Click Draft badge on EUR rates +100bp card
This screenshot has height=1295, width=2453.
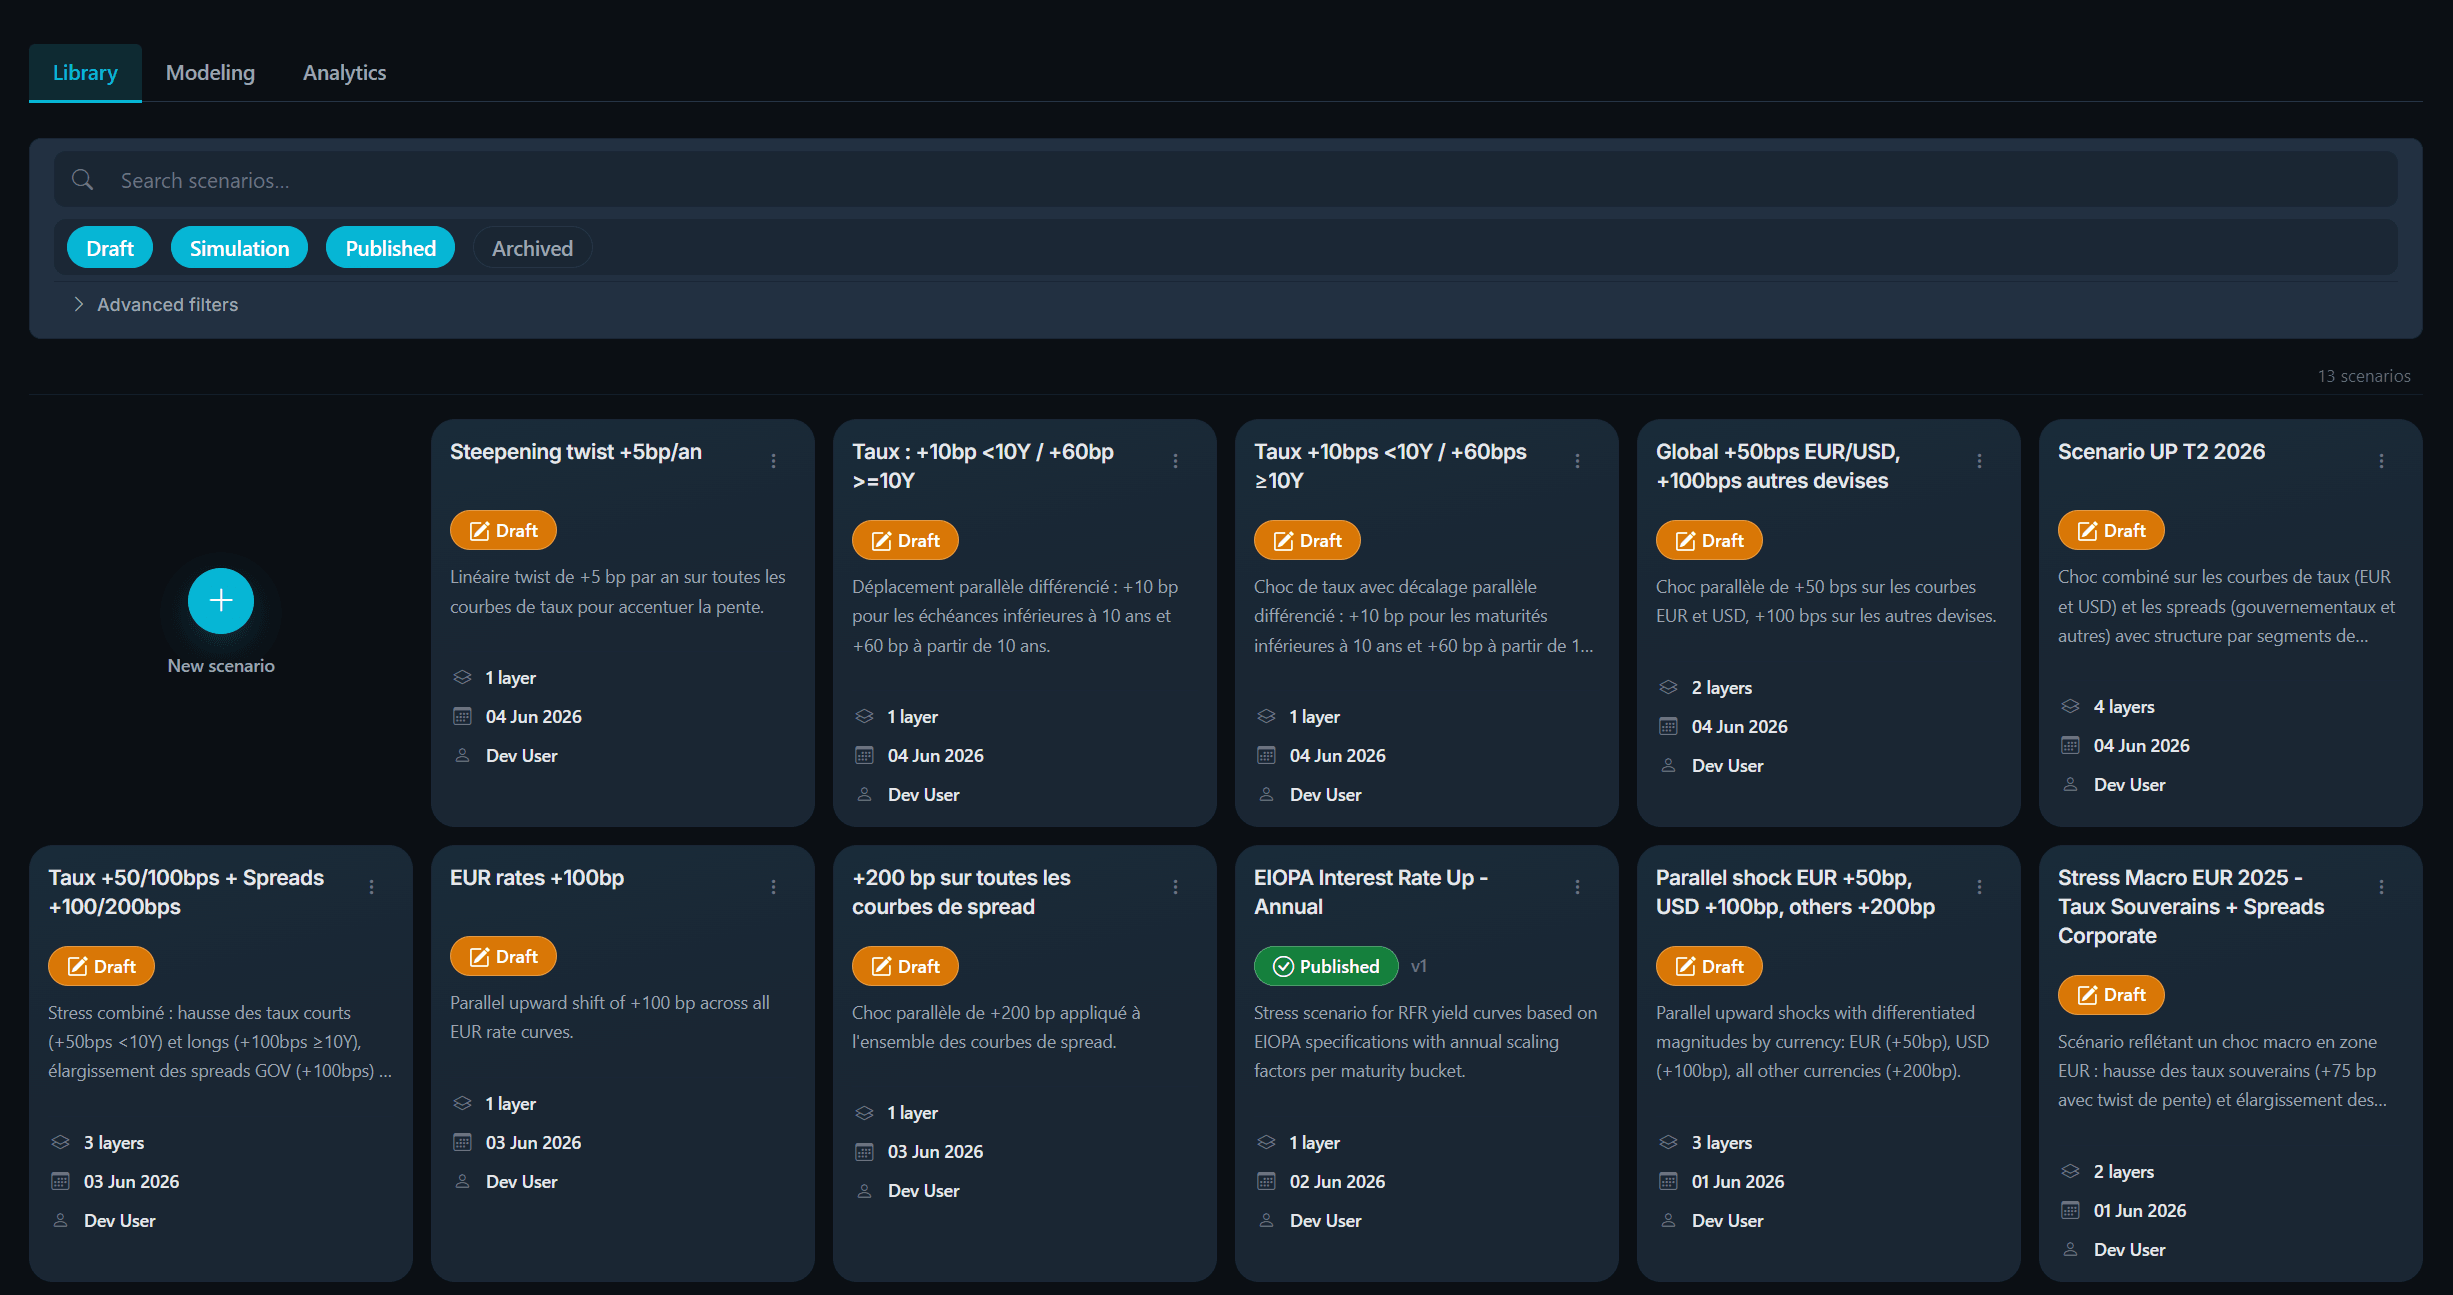(x=503, y=956)
